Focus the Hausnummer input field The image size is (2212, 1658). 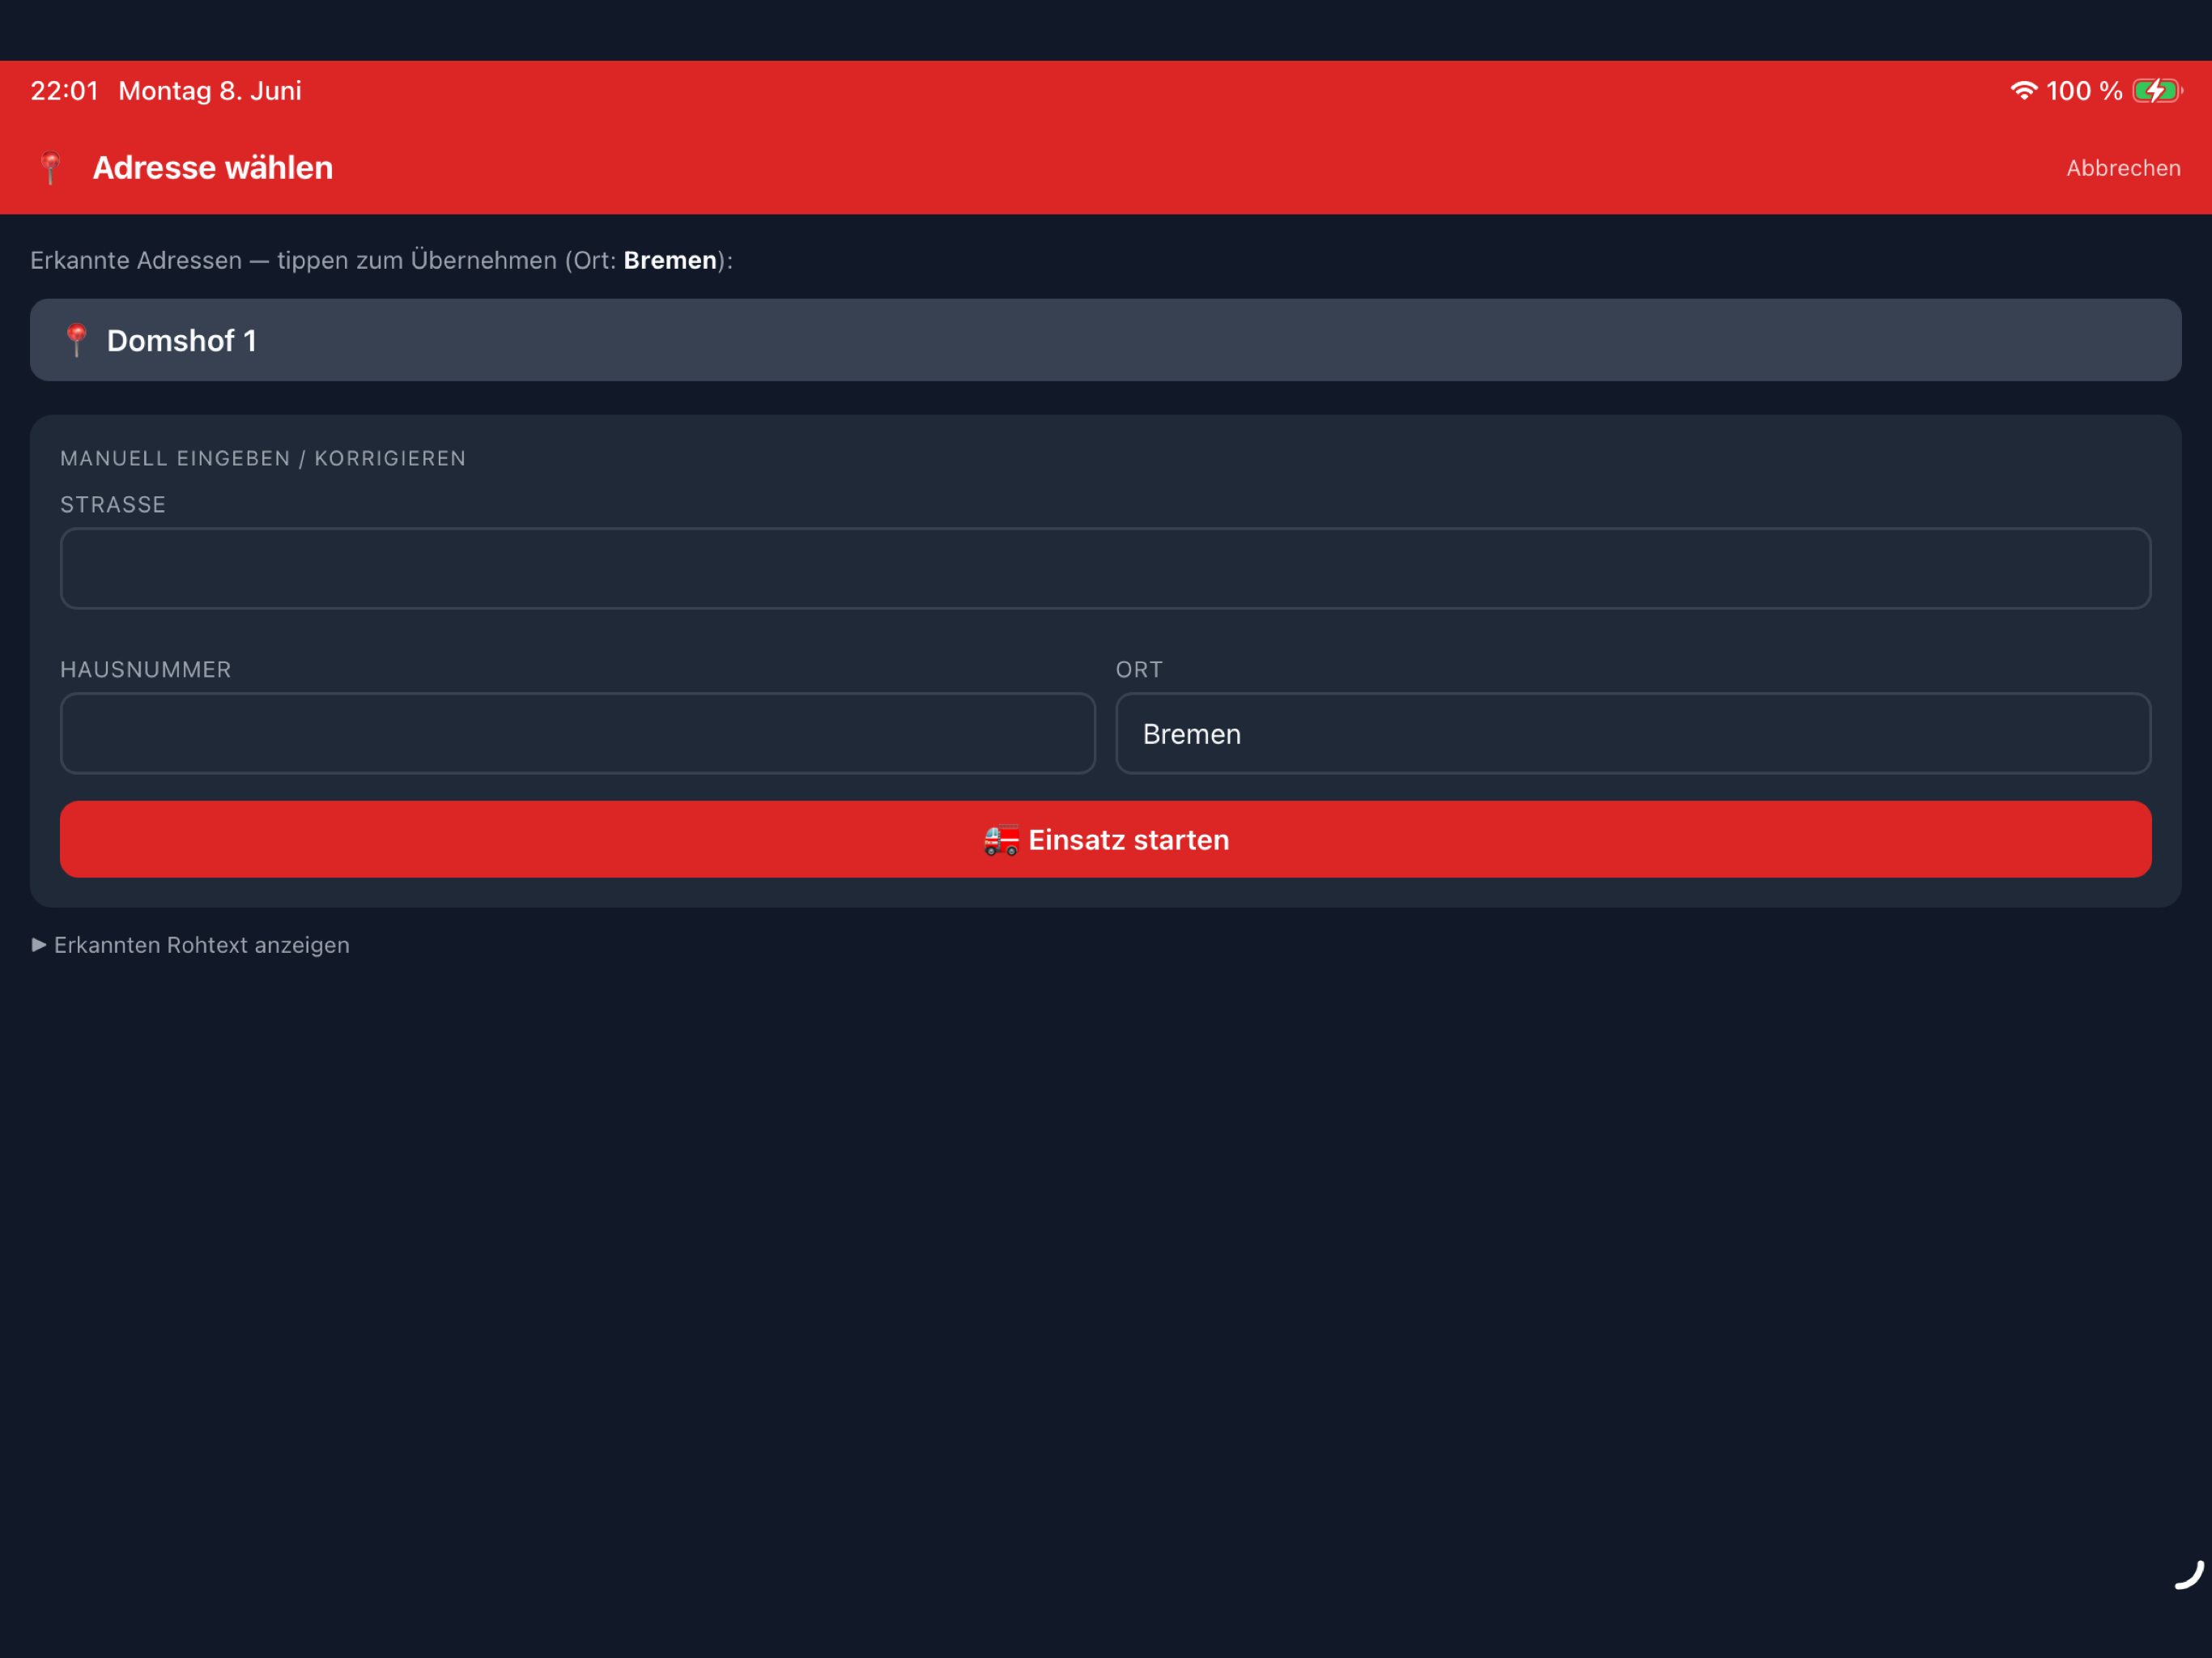click(577, 733)
